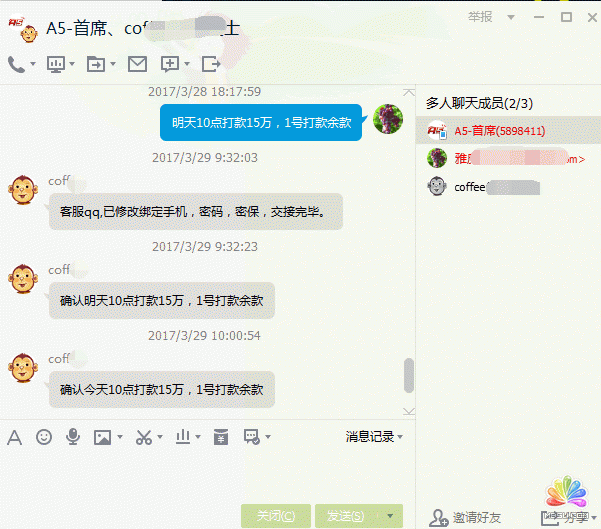Click the microphone voice message icon

(x=73, y=437)
